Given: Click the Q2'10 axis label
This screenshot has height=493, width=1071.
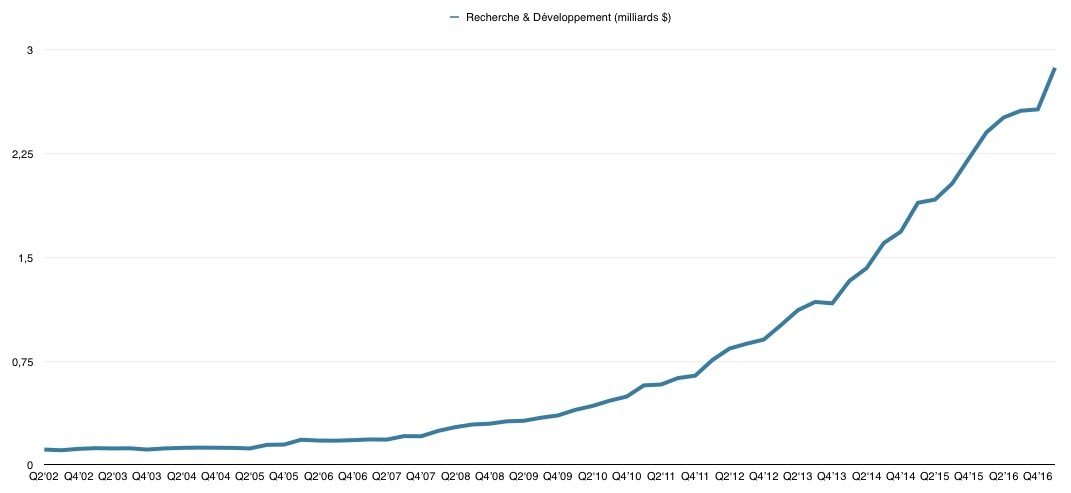Looking at the screenshot, I should [x=593, y=476].
